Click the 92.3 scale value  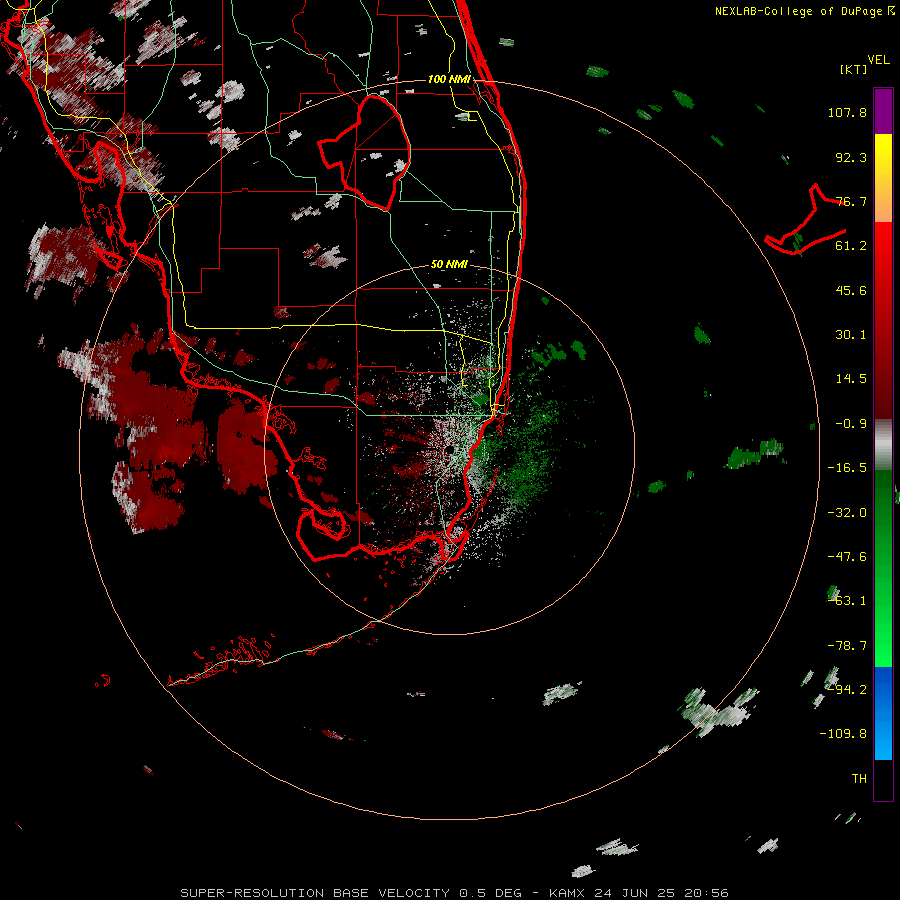click(x=851, y=157)
